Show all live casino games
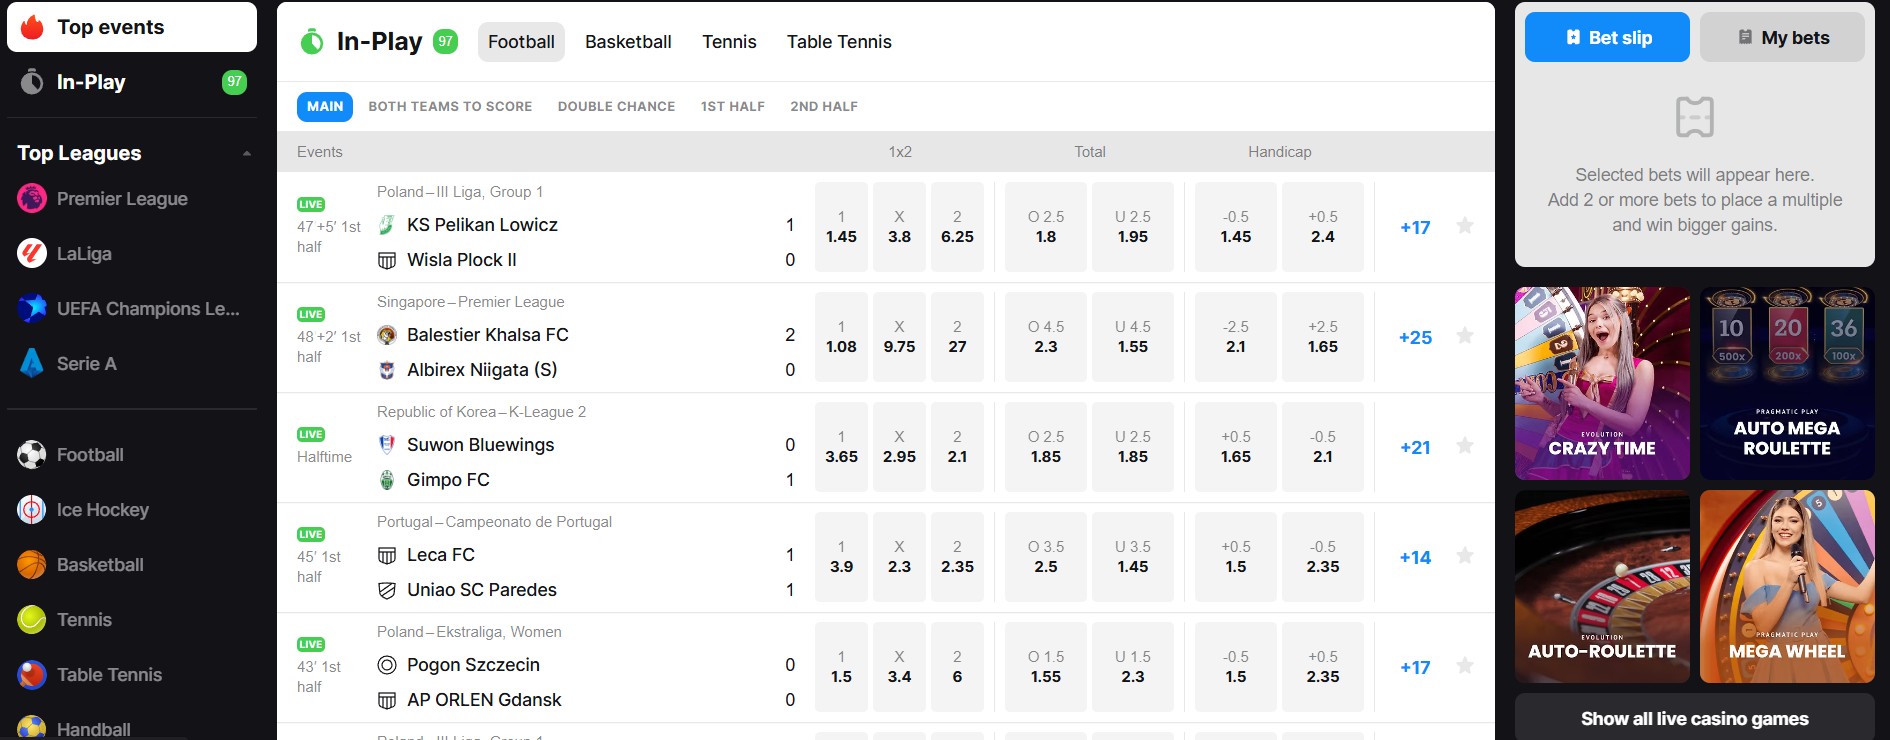 click(x=1695, y=718)
